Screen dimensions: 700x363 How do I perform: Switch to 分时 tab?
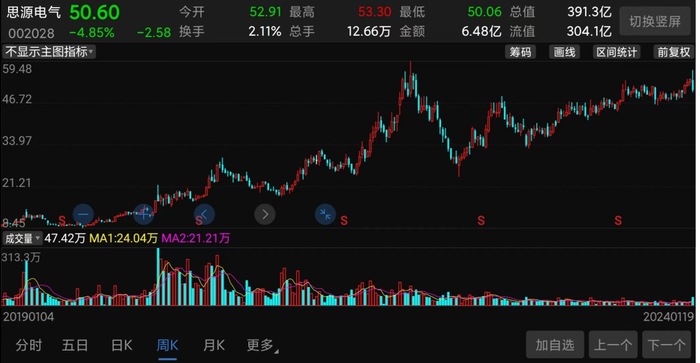pos(29,345)
